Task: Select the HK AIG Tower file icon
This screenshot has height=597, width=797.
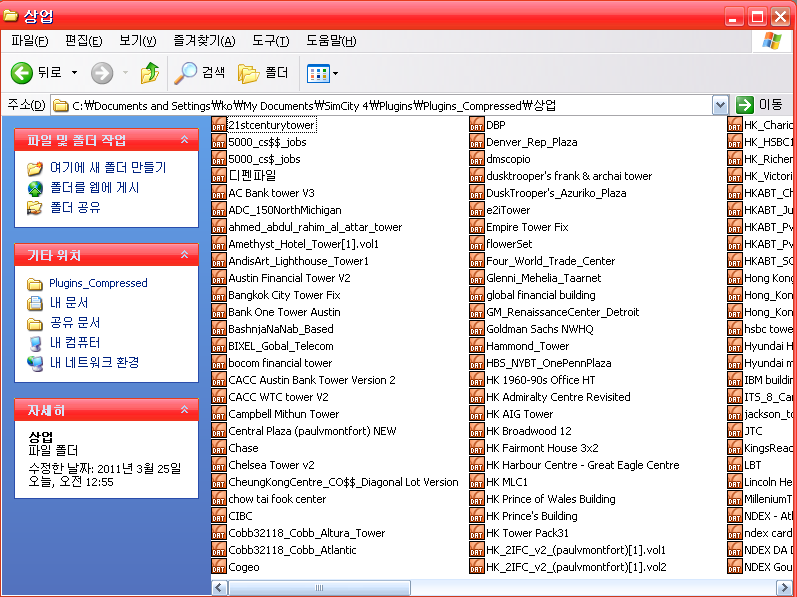Action: coord(477,414)
